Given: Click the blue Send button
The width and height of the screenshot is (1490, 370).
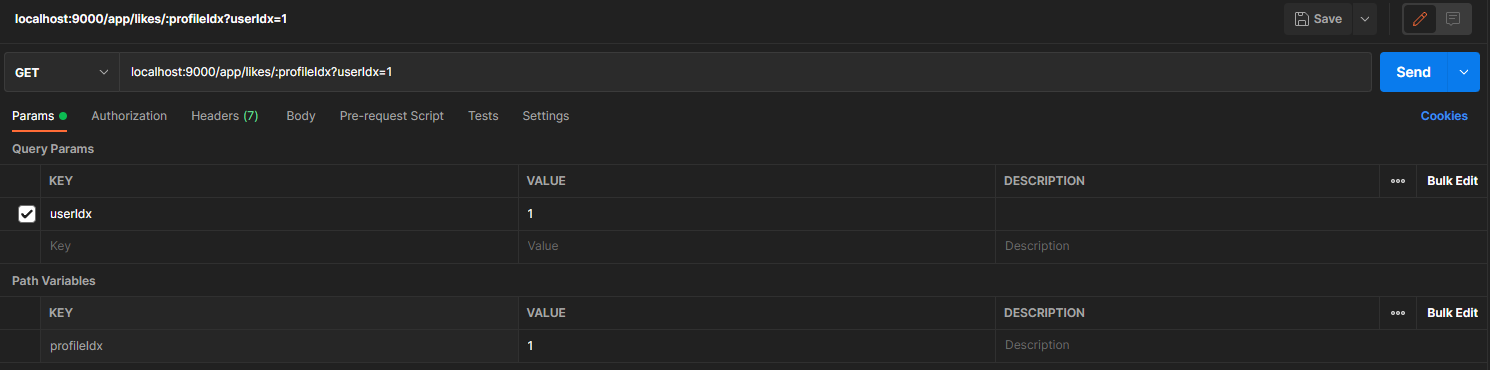Looking at the screenshot, I should pos(1414,72).
